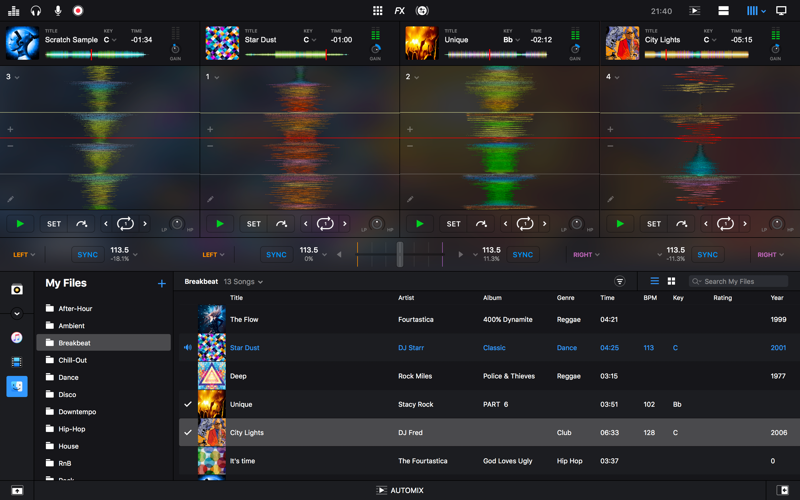Switch to grid view in library
The width and height of the screenshot is (800, 500).
pyautogui.click(x=671, y=281)
